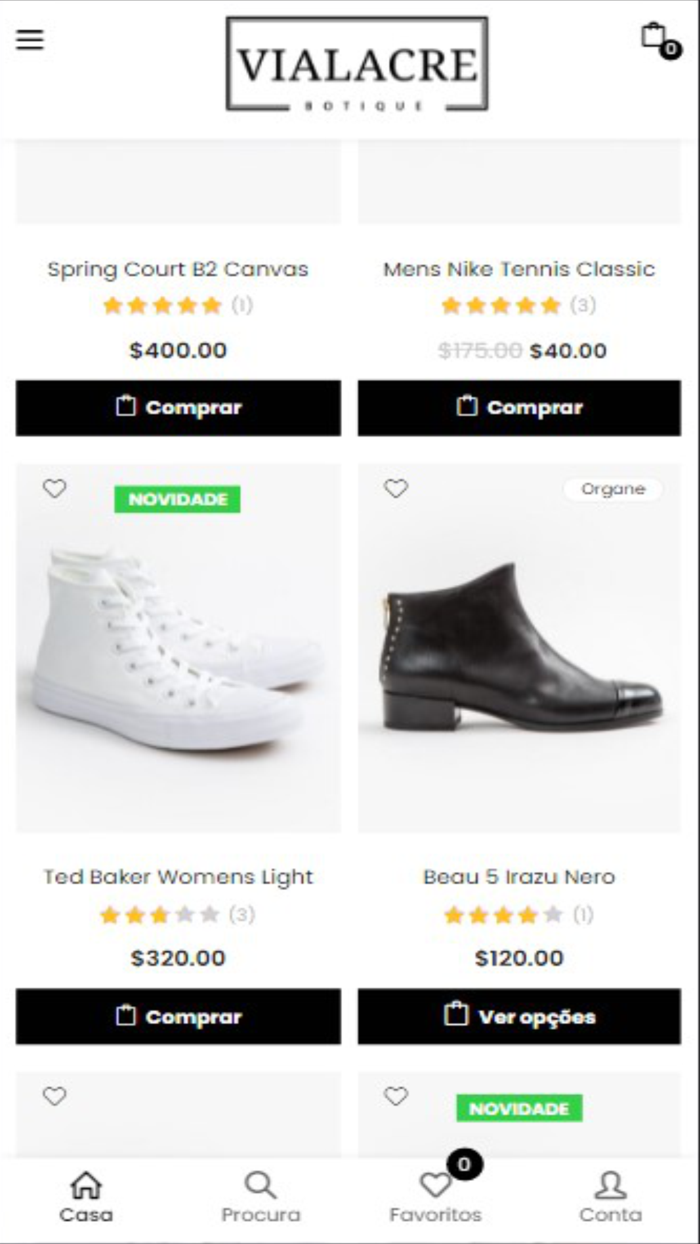
Task: Go to the Casa home tab
Action: coord(86,1198)
